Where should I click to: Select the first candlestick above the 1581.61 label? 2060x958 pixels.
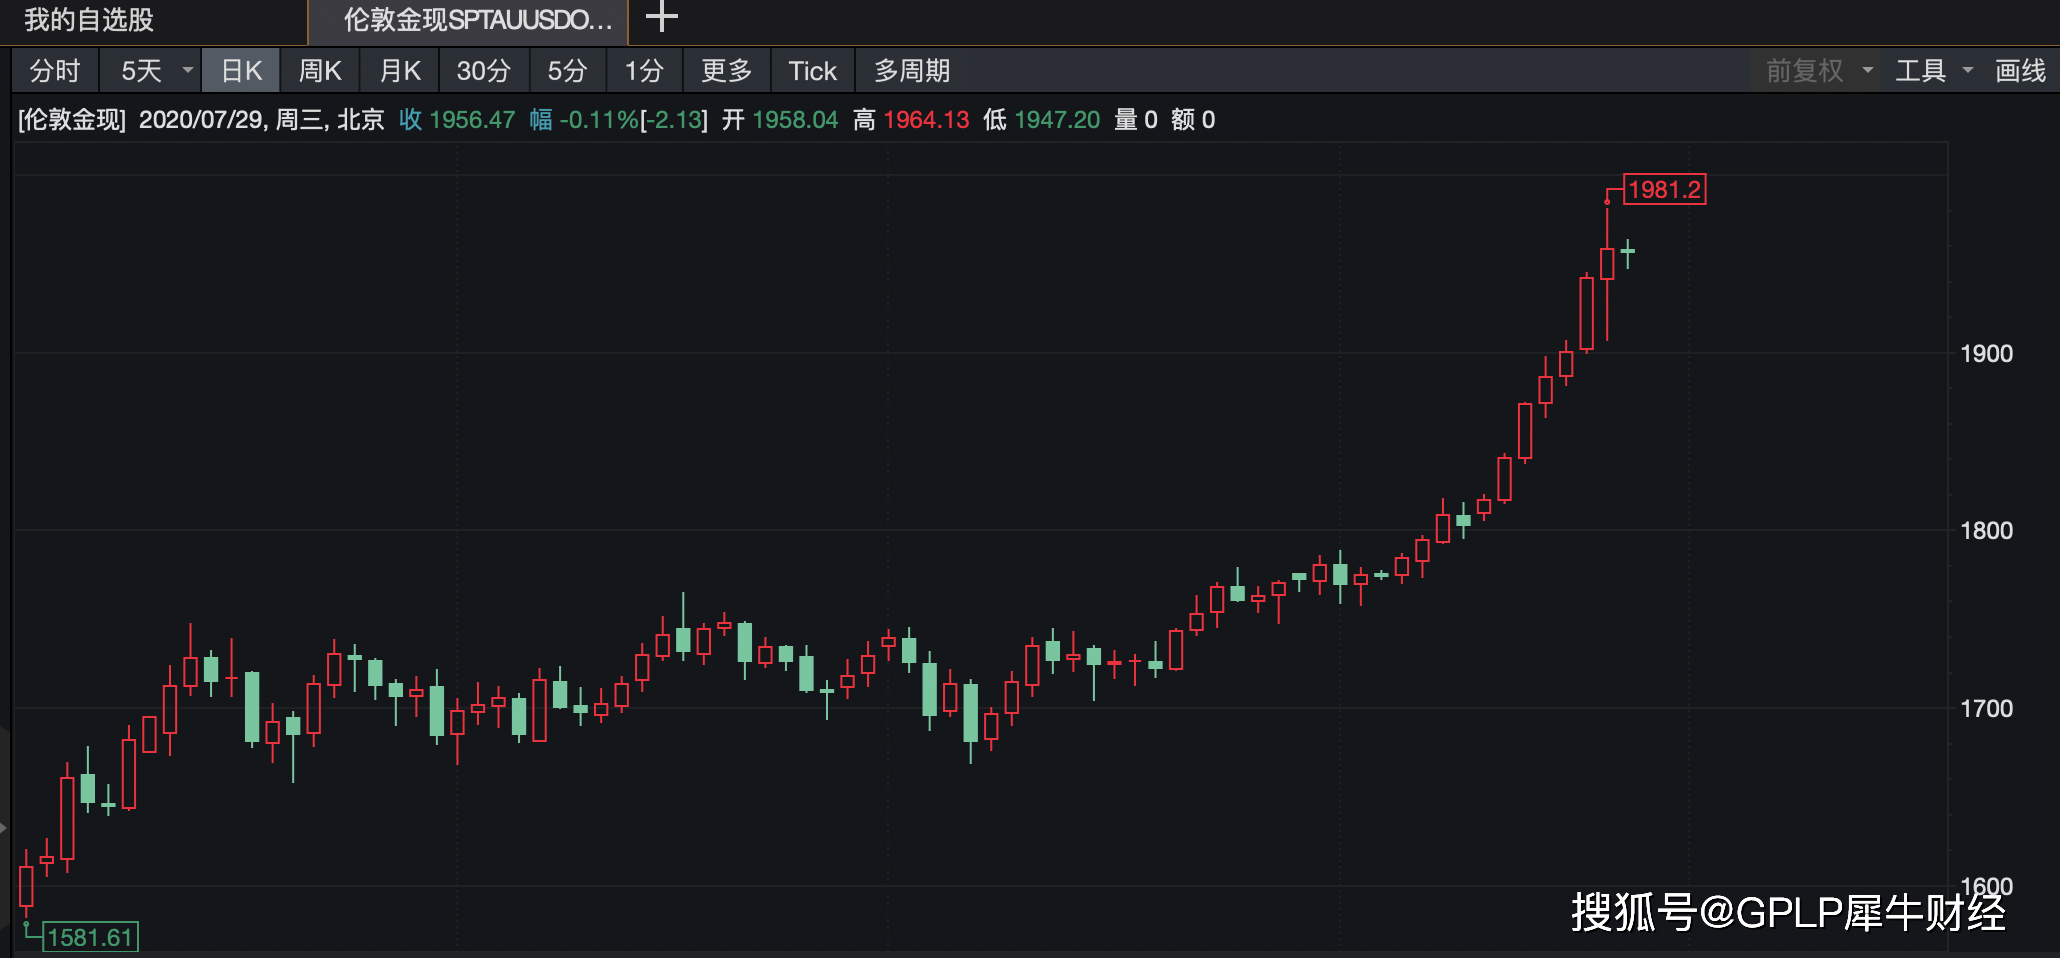pos(26,884)
